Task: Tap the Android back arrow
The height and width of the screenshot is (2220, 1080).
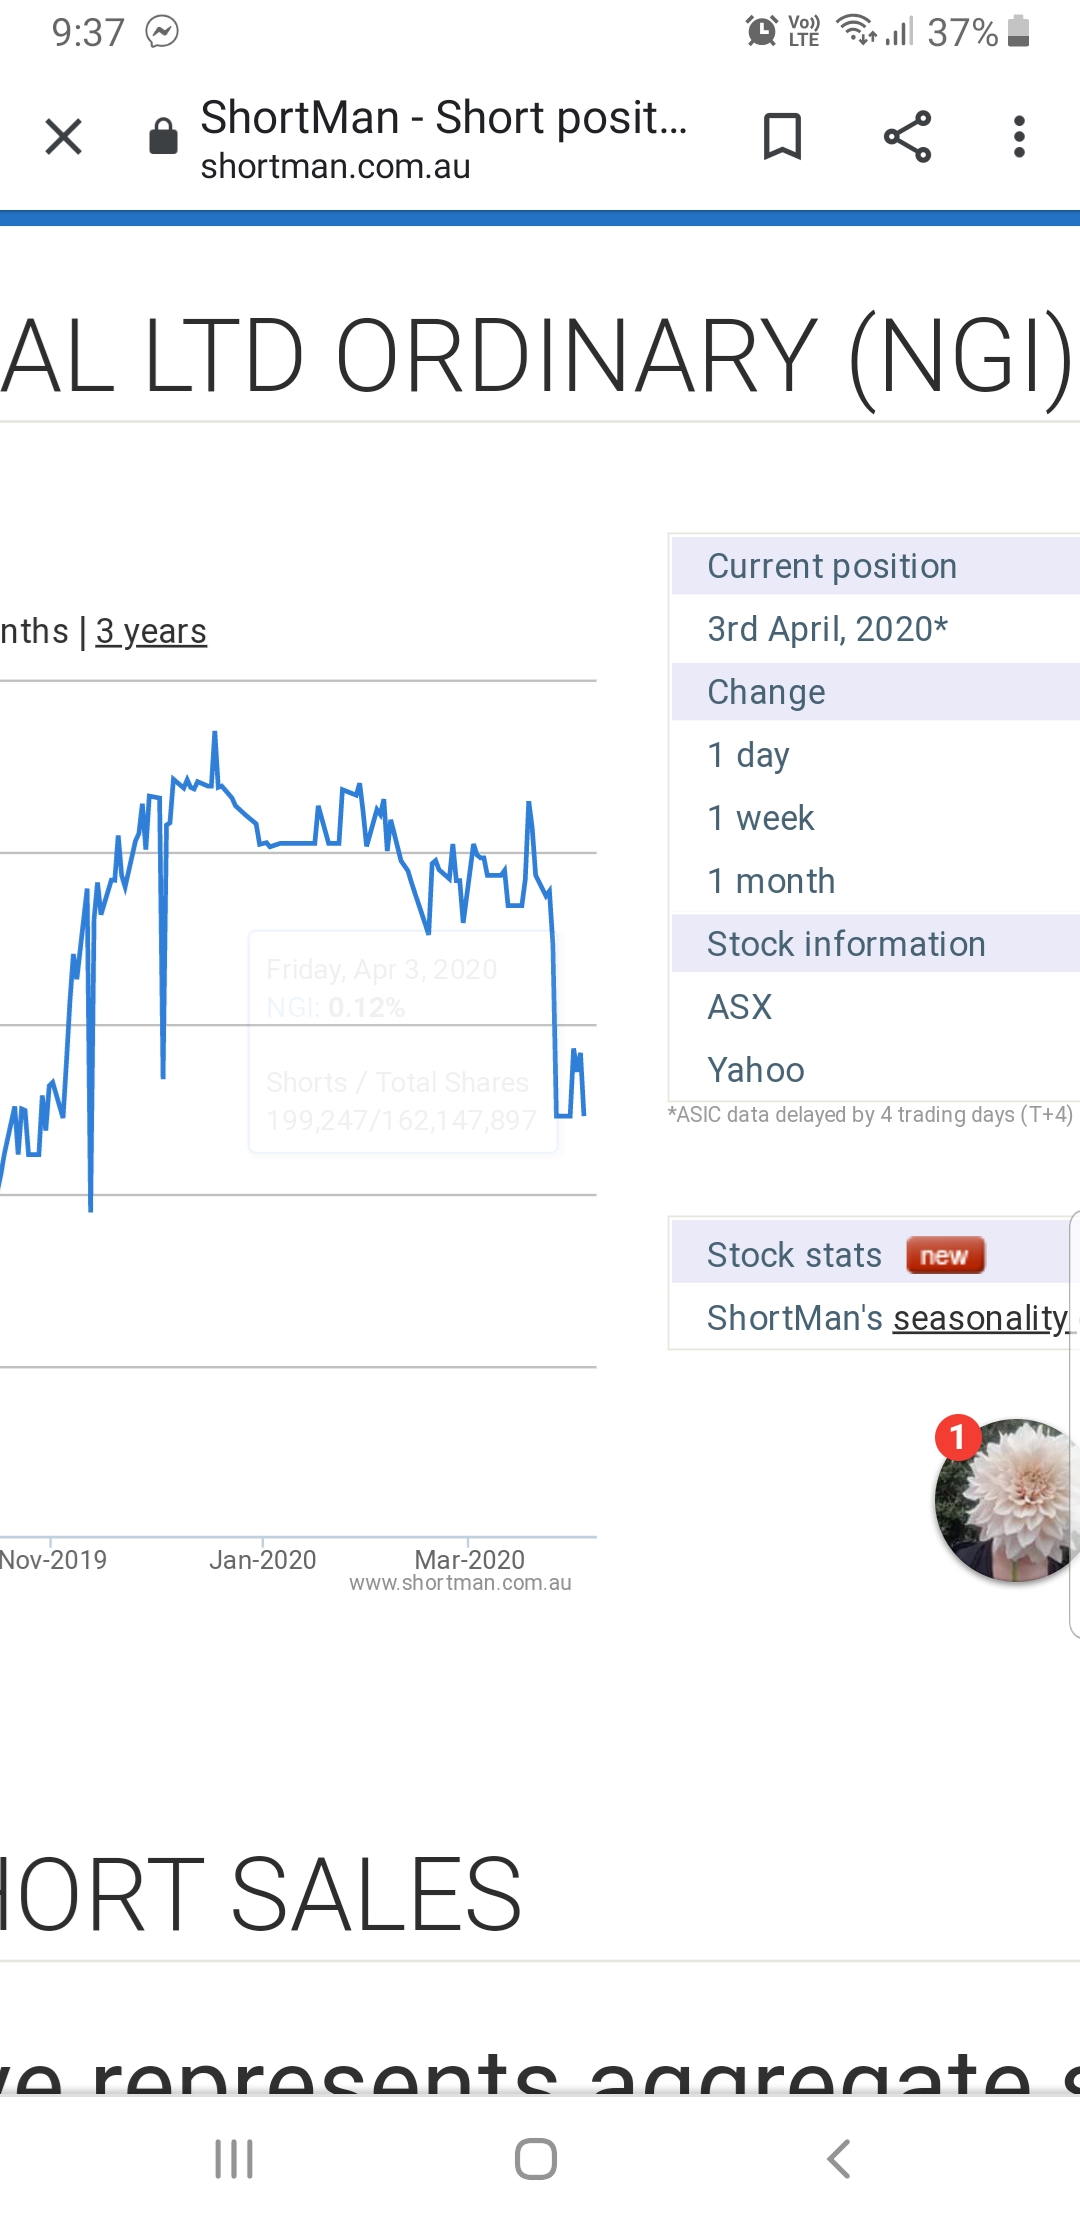Action: [839, 2159]
